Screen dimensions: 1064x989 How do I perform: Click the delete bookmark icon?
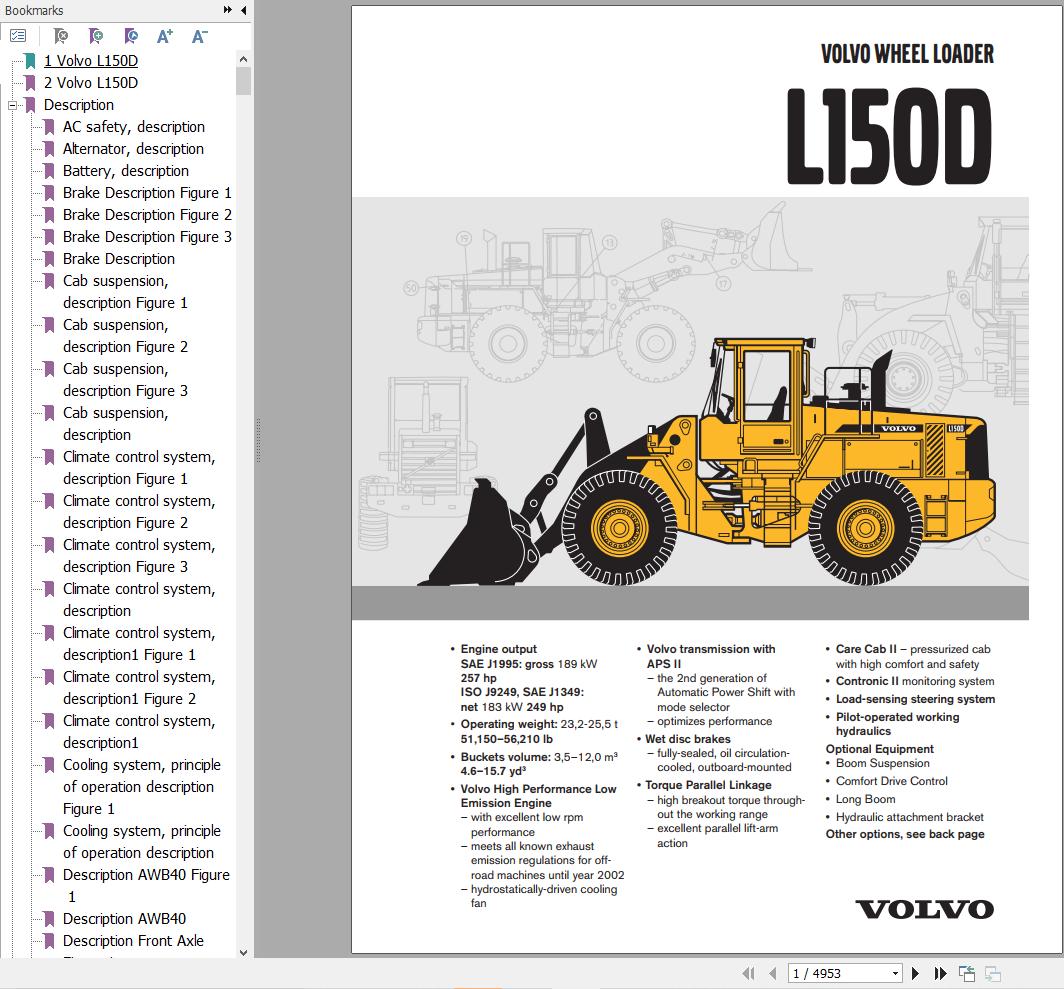[60, 36]
